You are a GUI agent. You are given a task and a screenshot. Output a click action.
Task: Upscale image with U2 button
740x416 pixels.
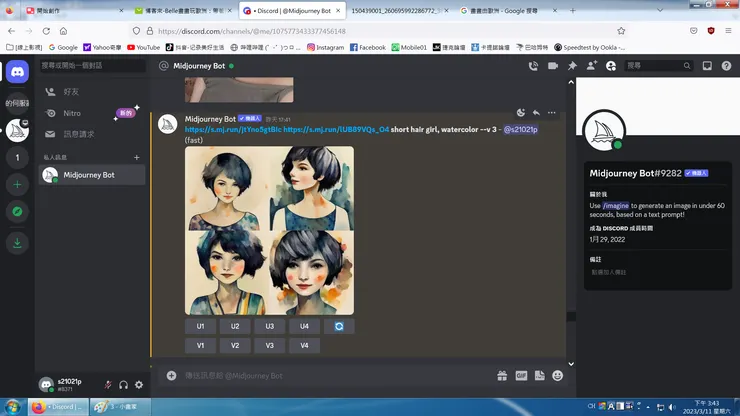235,326
